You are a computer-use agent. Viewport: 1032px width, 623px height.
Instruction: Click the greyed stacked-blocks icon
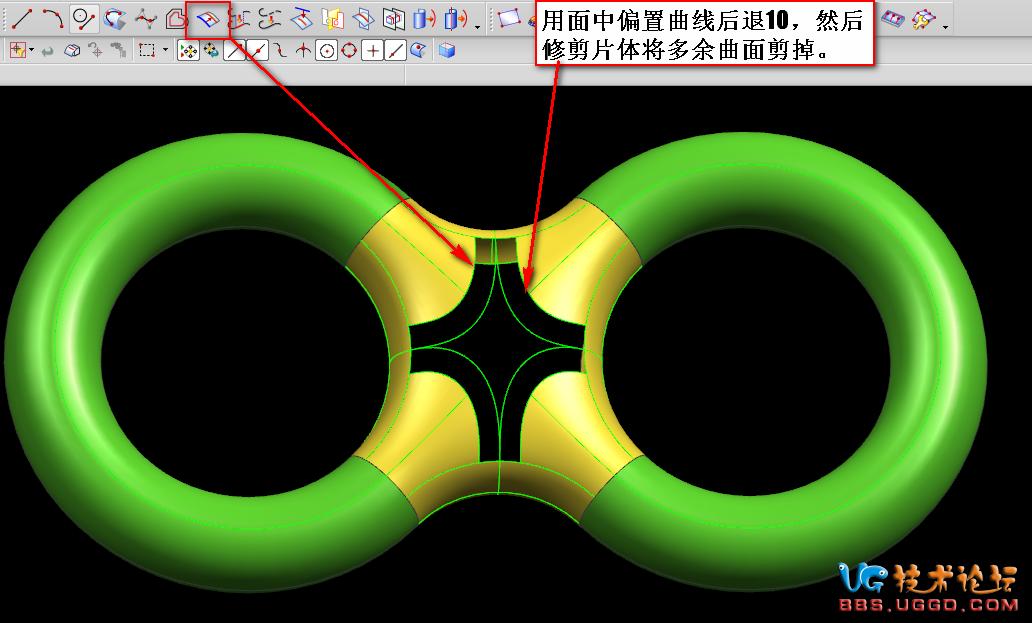(118, 51)
